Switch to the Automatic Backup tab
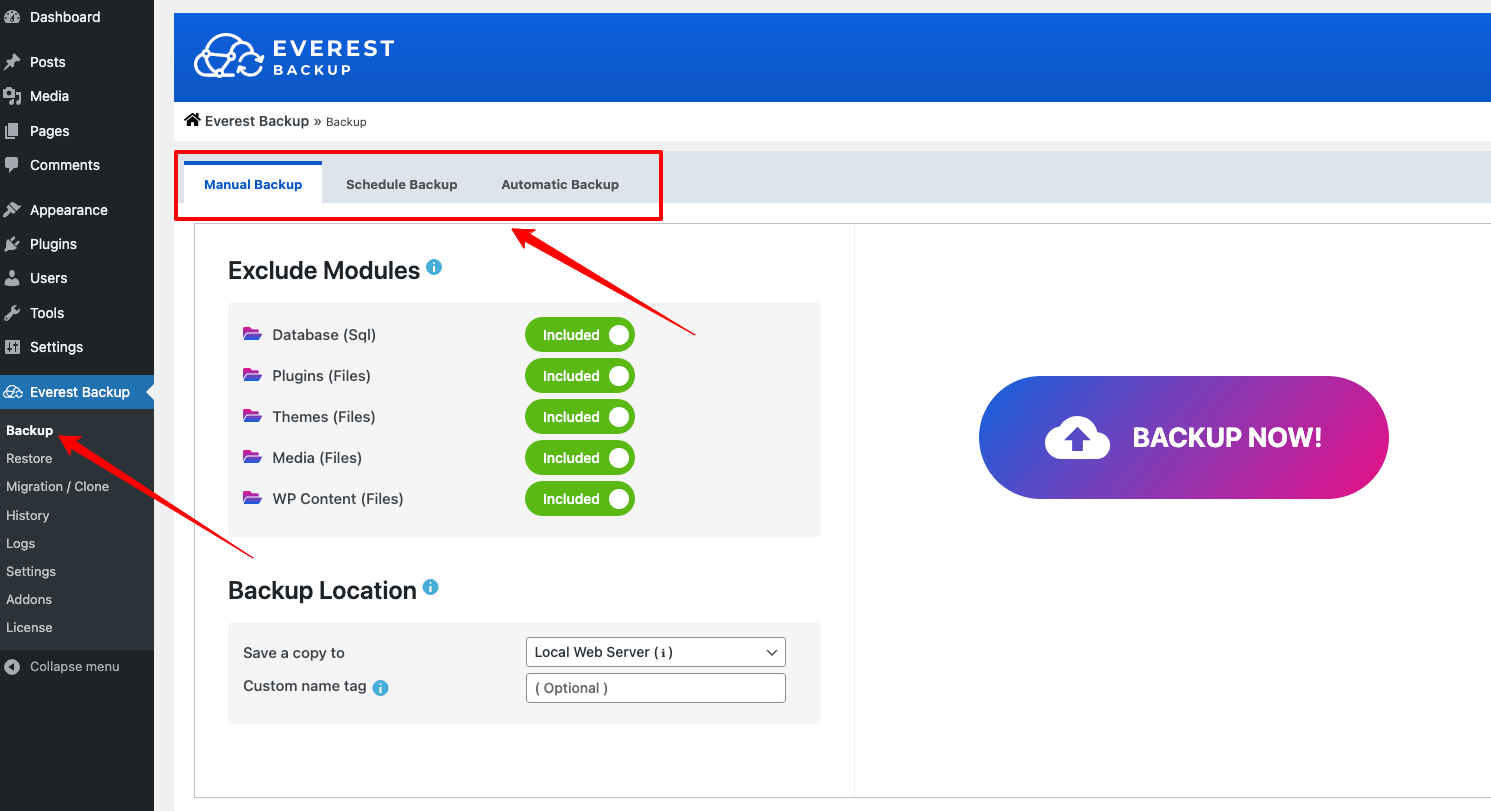The width and height of the screenshot is (1491, 811). point(560,185)
